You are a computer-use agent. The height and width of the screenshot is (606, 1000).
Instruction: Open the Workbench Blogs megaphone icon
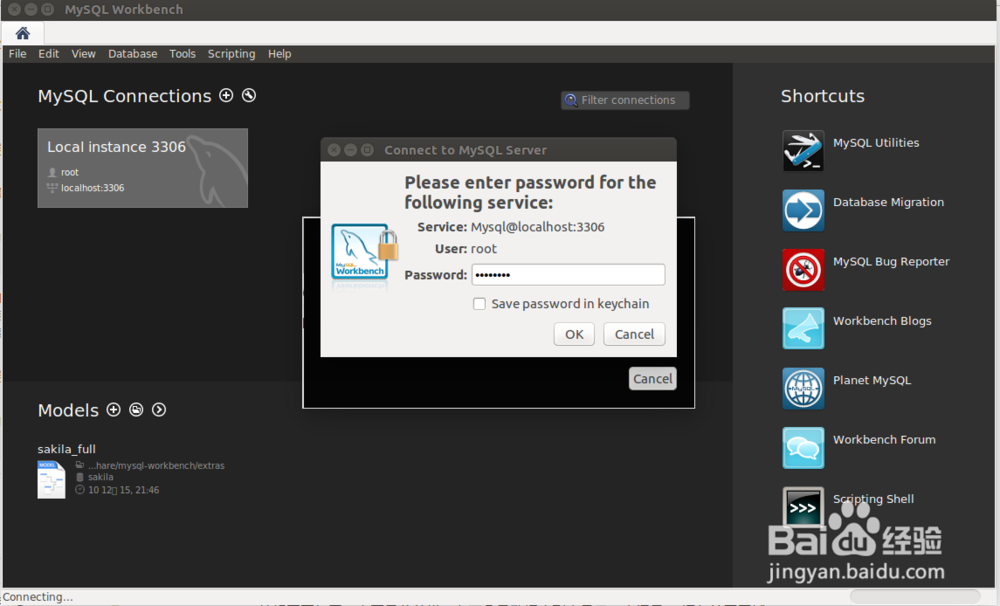(803, 329)
